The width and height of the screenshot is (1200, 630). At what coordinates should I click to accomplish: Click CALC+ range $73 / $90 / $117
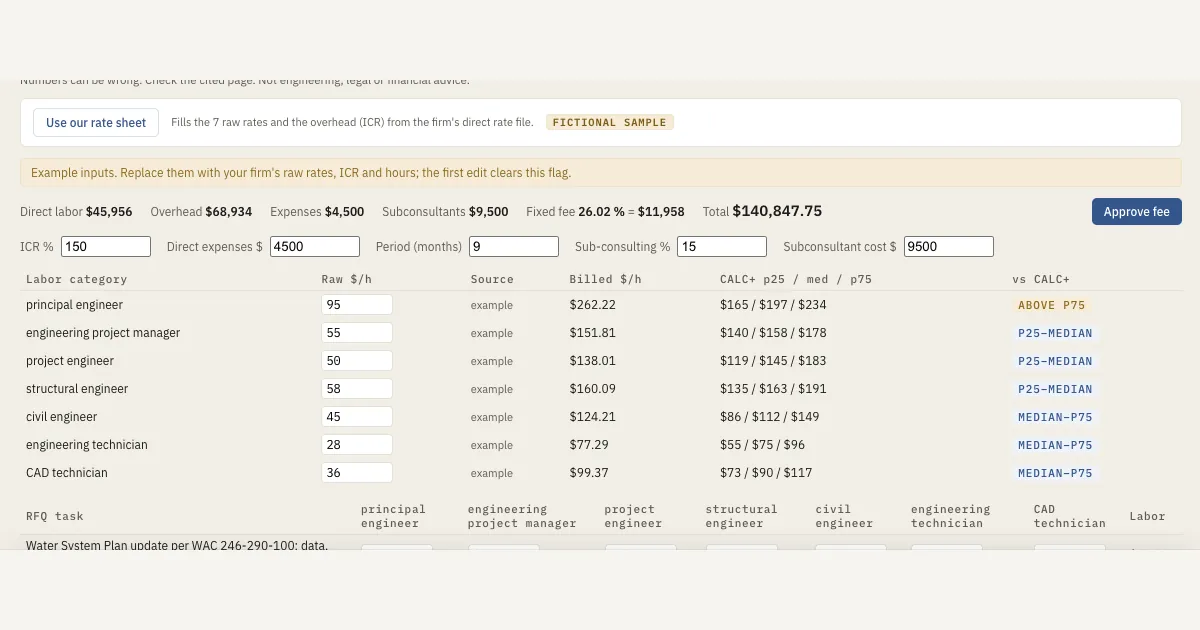[x=766, y=473]
